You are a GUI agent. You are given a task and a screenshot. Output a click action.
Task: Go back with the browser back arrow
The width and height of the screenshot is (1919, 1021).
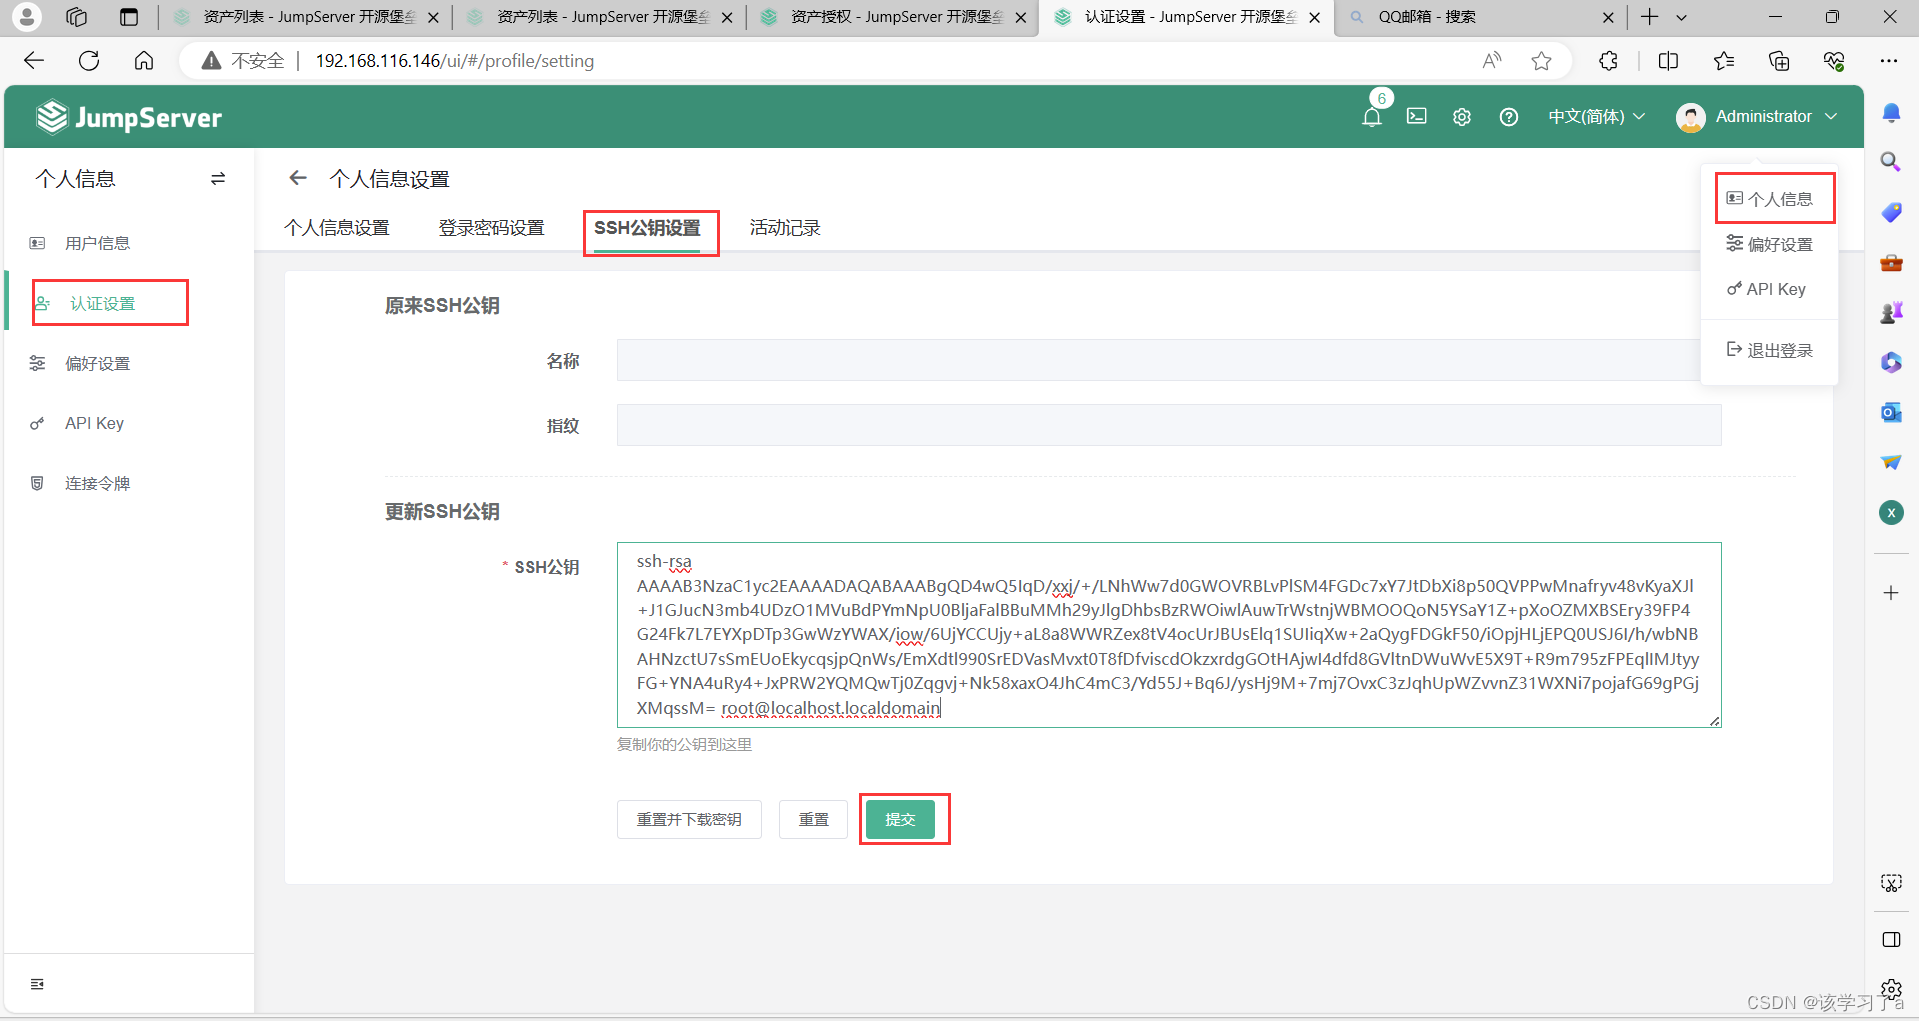tap(34, 61)
